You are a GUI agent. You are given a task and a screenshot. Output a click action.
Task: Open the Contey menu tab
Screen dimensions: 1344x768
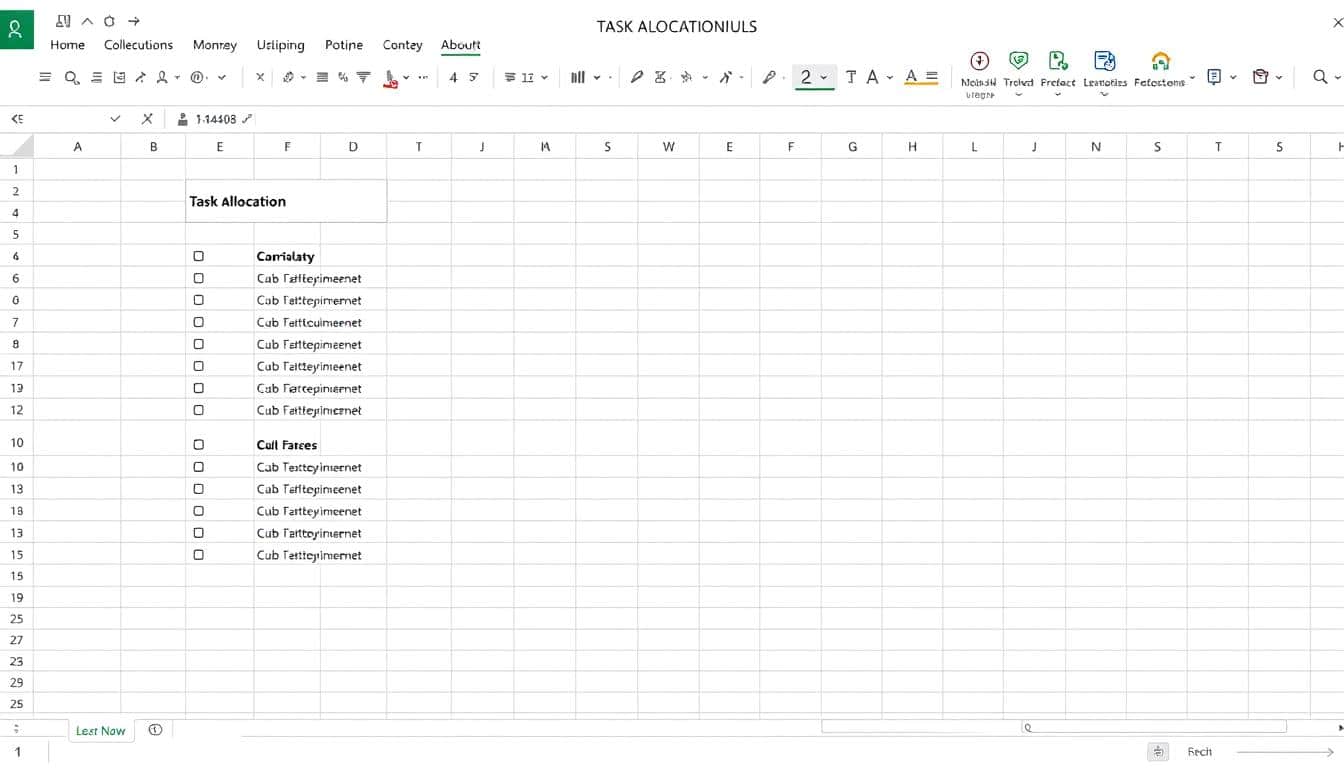coord(402,45)
